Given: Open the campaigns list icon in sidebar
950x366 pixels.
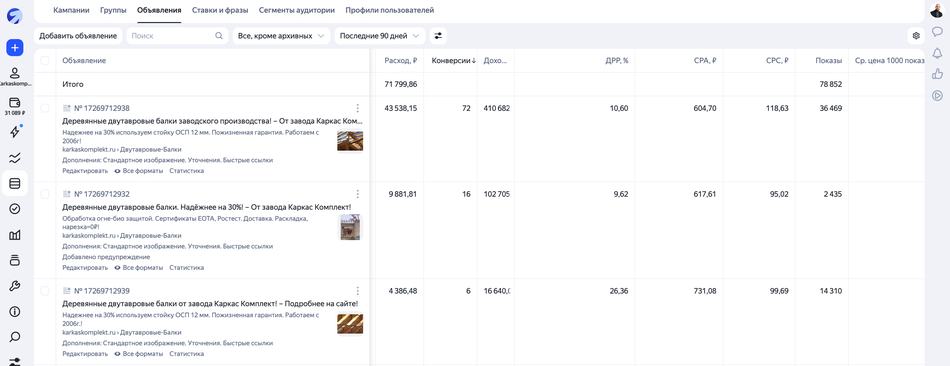Looking at the screenshot, I should point(15,184).
